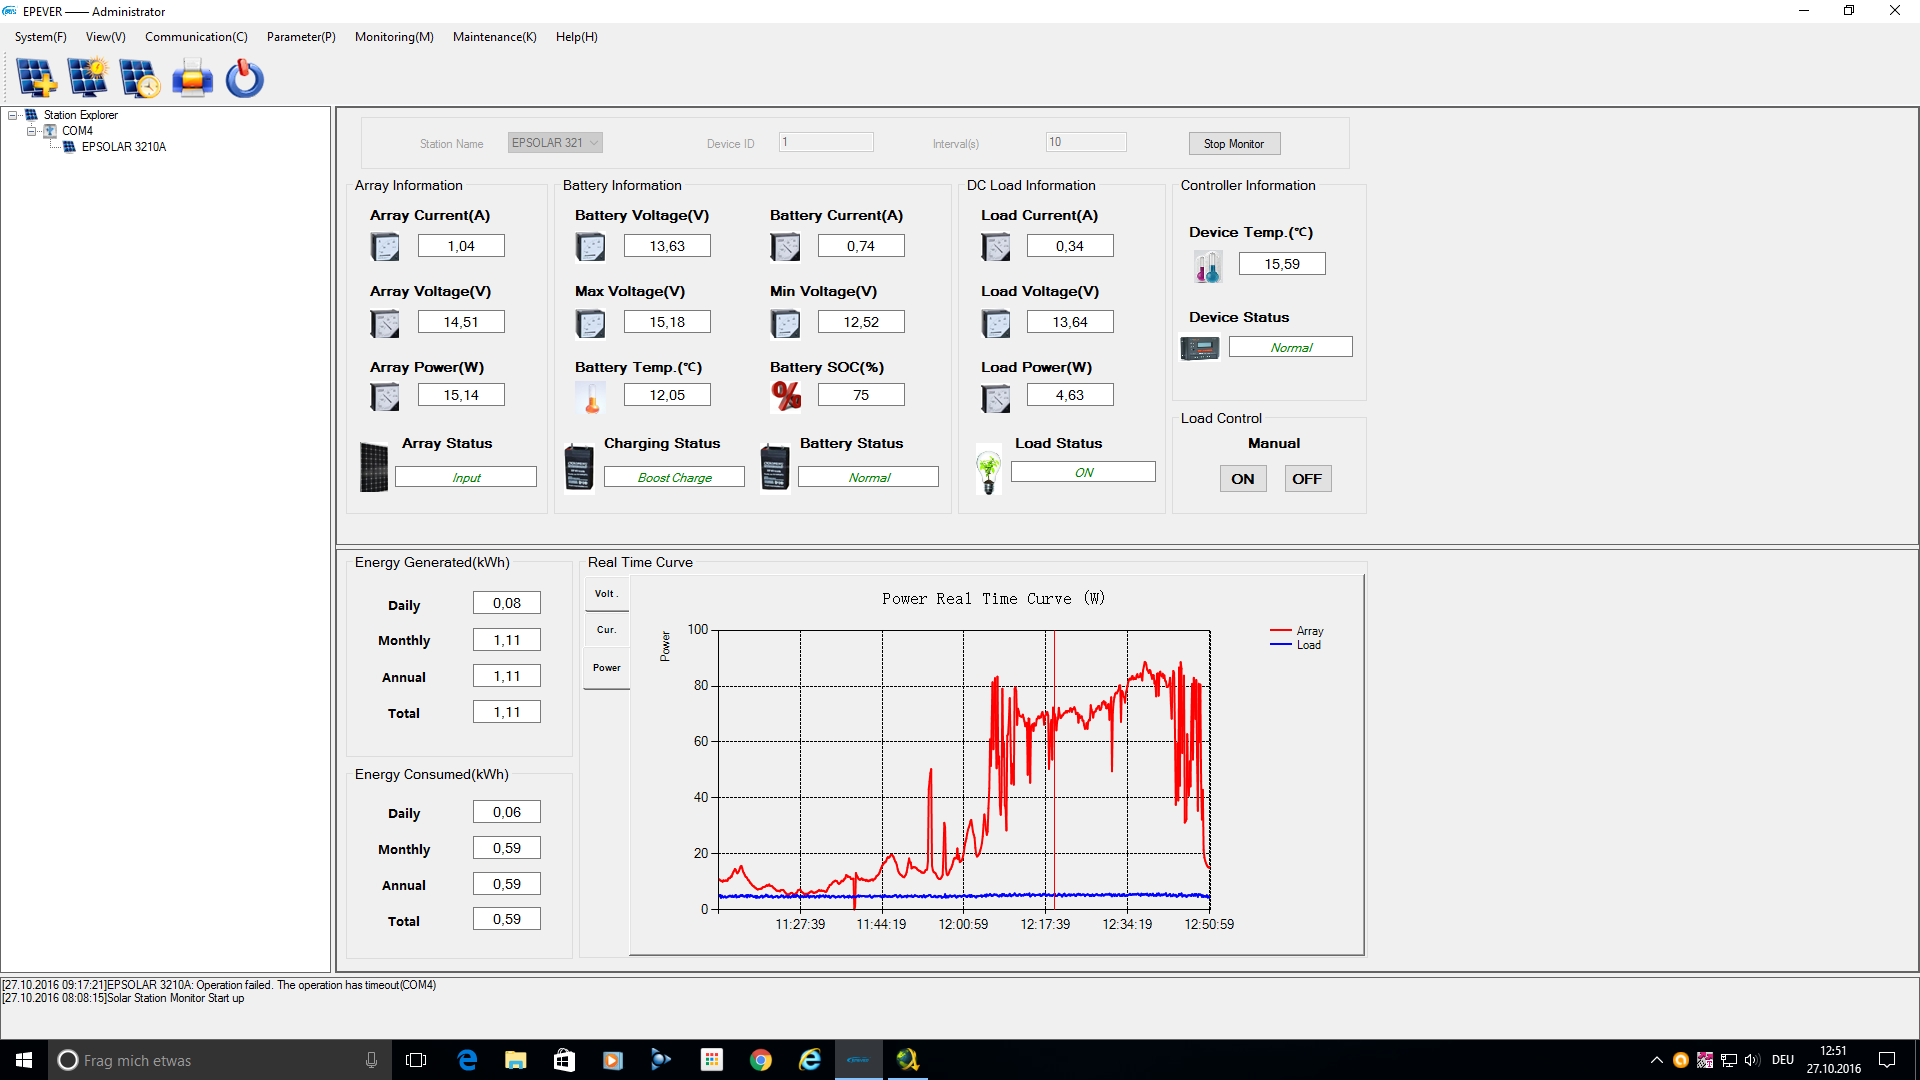
Task: Collapse the COM4 tree node
Action: click(x=31, y=131)
